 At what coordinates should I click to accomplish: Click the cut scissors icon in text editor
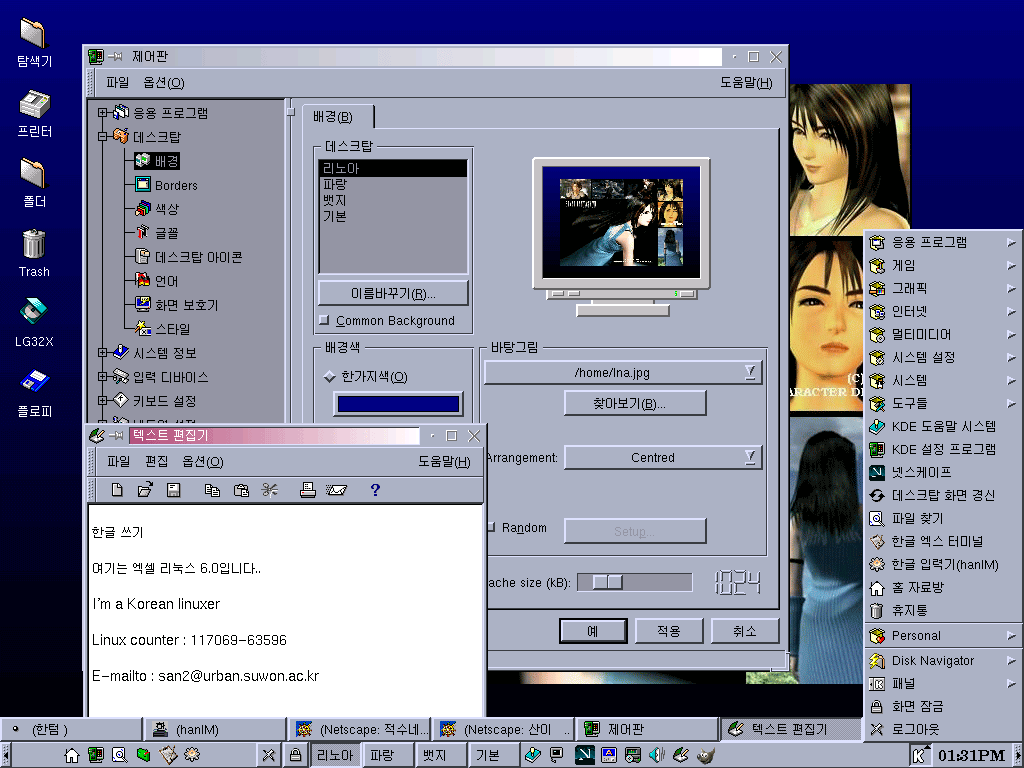click(268, 490)
